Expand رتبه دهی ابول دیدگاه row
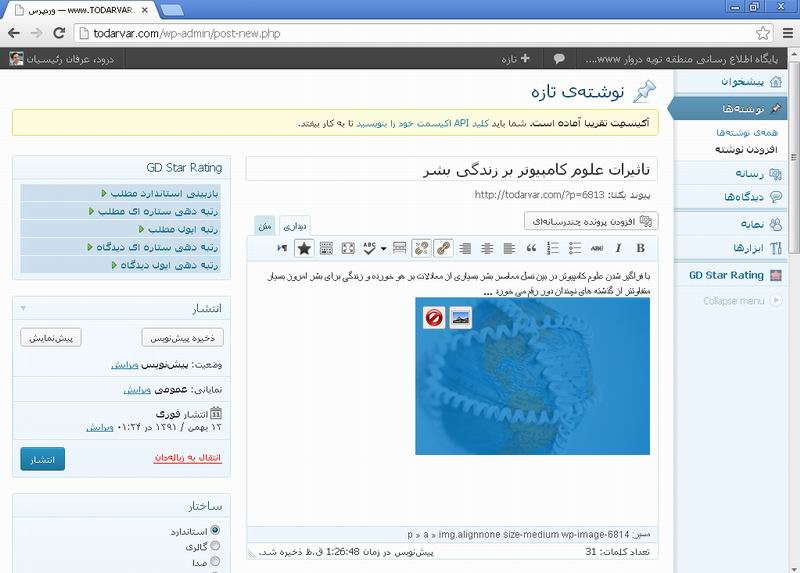Image resolution: width=800 pixels, height=573 pixels. [x=121, y=265]
